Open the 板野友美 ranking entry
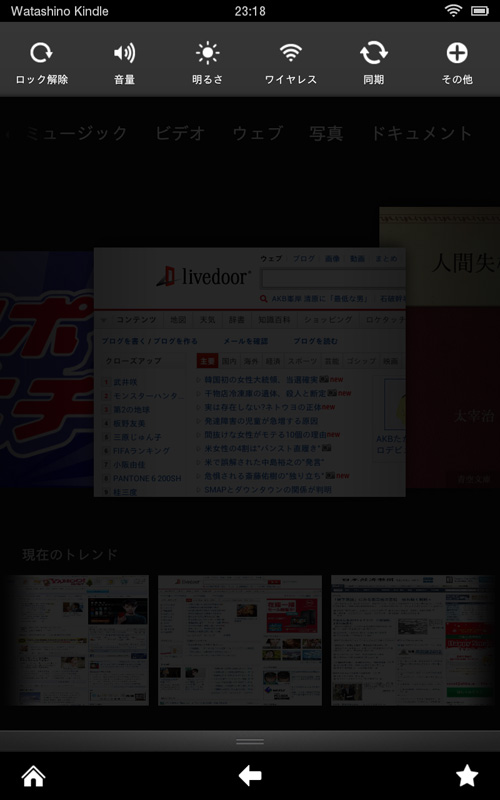Screen dimensions: 500x800 [129, 423]
